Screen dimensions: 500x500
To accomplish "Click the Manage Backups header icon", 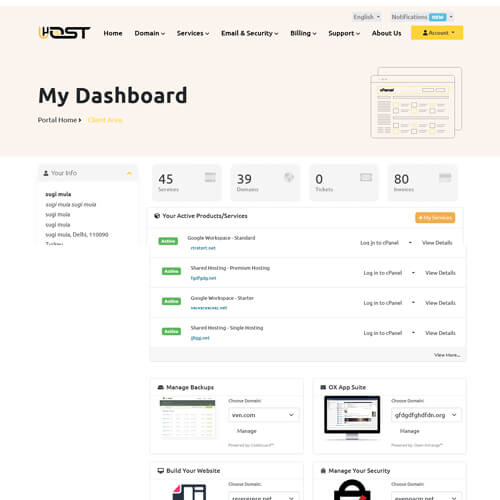I will point(161,387).
